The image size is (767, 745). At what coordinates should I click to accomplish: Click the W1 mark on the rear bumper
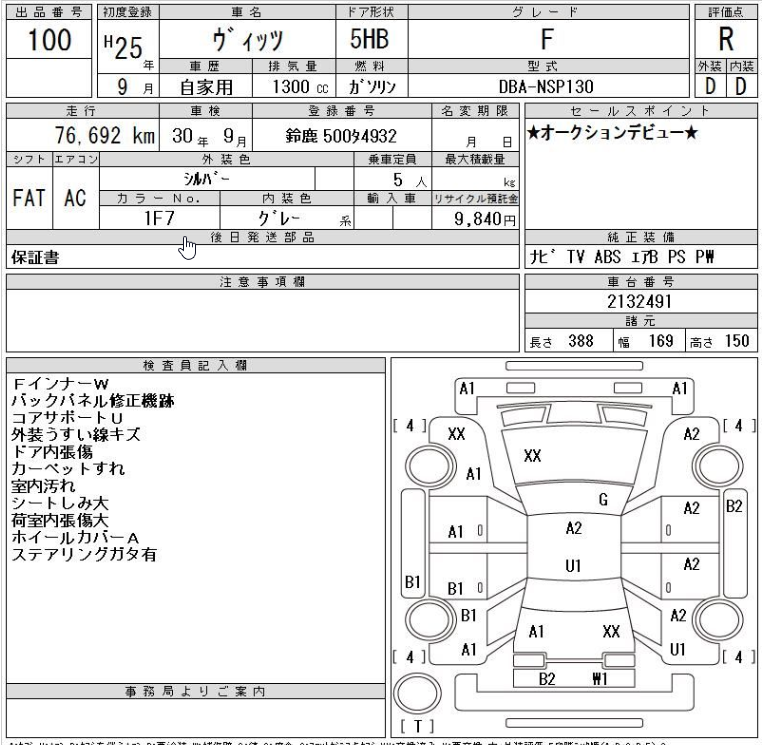pos(601,679)
